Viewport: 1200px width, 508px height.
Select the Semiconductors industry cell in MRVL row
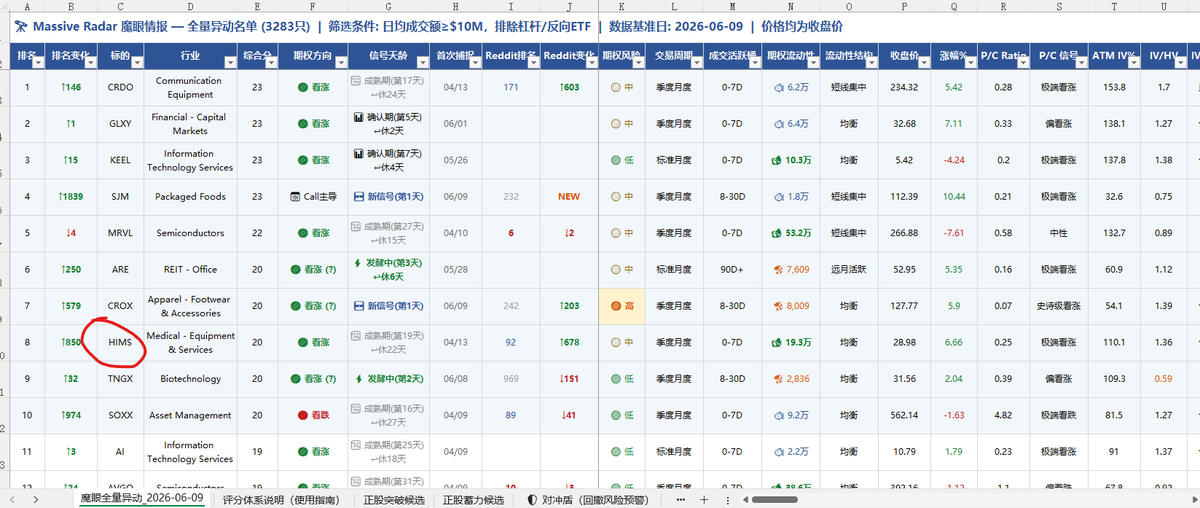[x=190, y=232]
